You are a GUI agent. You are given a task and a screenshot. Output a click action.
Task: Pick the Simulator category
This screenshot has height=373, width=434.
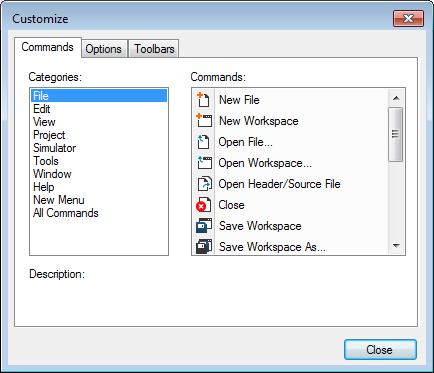99,148
